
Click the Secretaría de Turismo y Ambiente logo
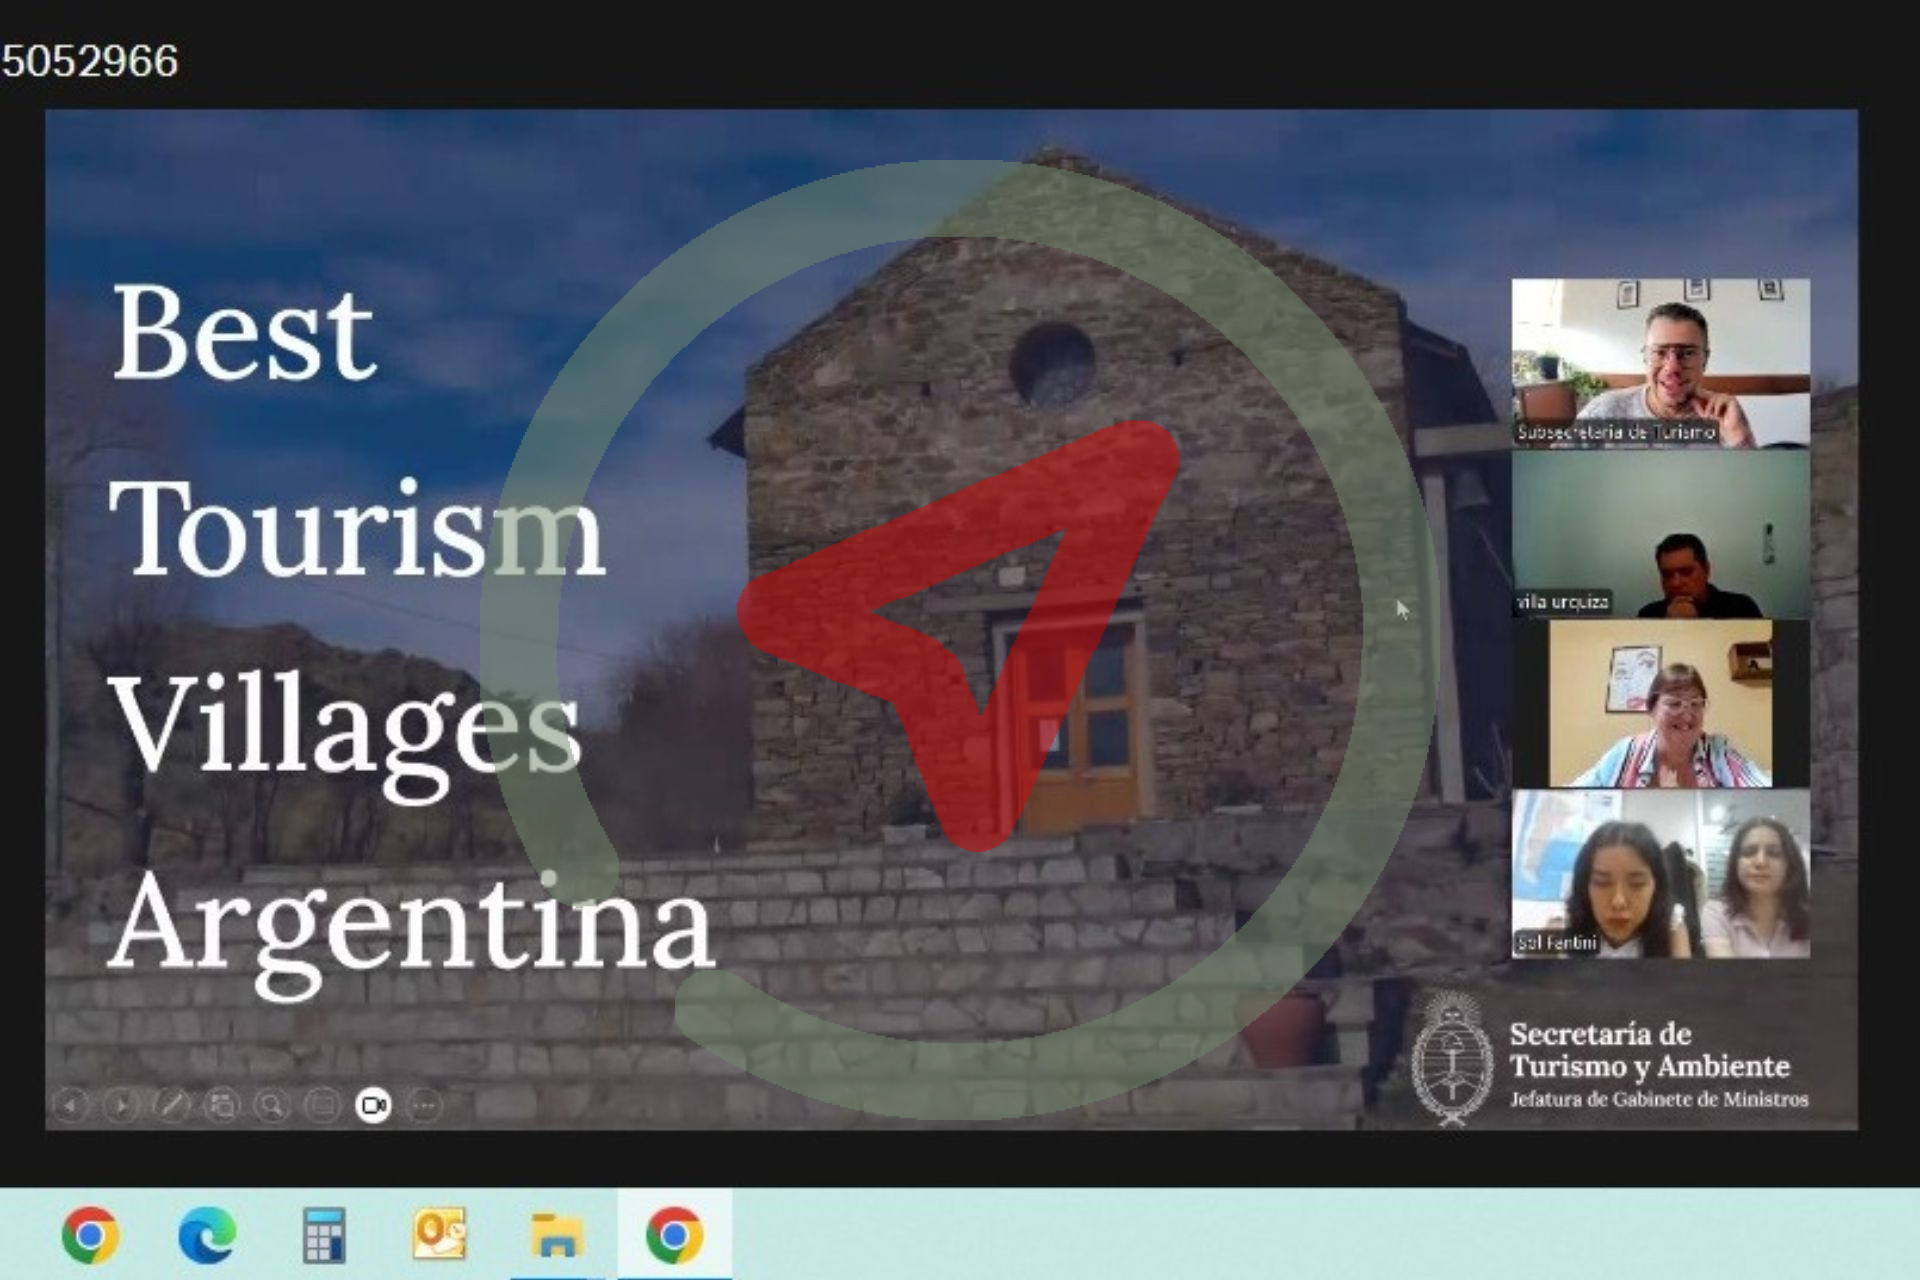pyautogui.click(x=1610, y=1062)
